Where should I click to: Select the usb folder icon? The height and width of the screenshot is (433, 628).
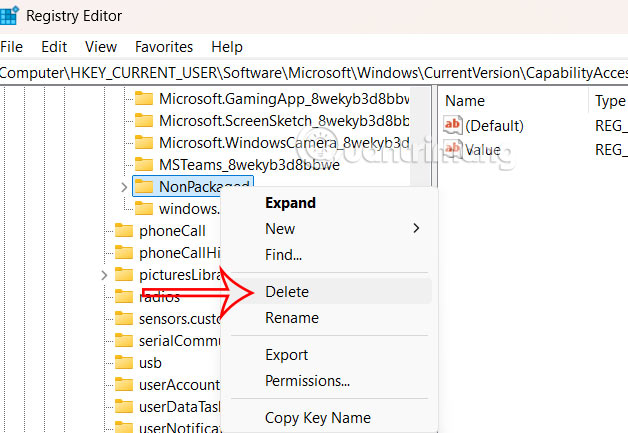click(x=124, y=363)
